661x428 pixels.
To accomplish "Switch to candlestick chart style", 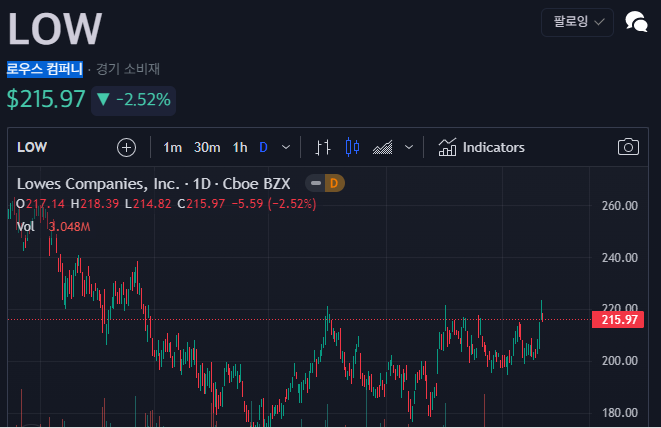I will coord(352,148).
